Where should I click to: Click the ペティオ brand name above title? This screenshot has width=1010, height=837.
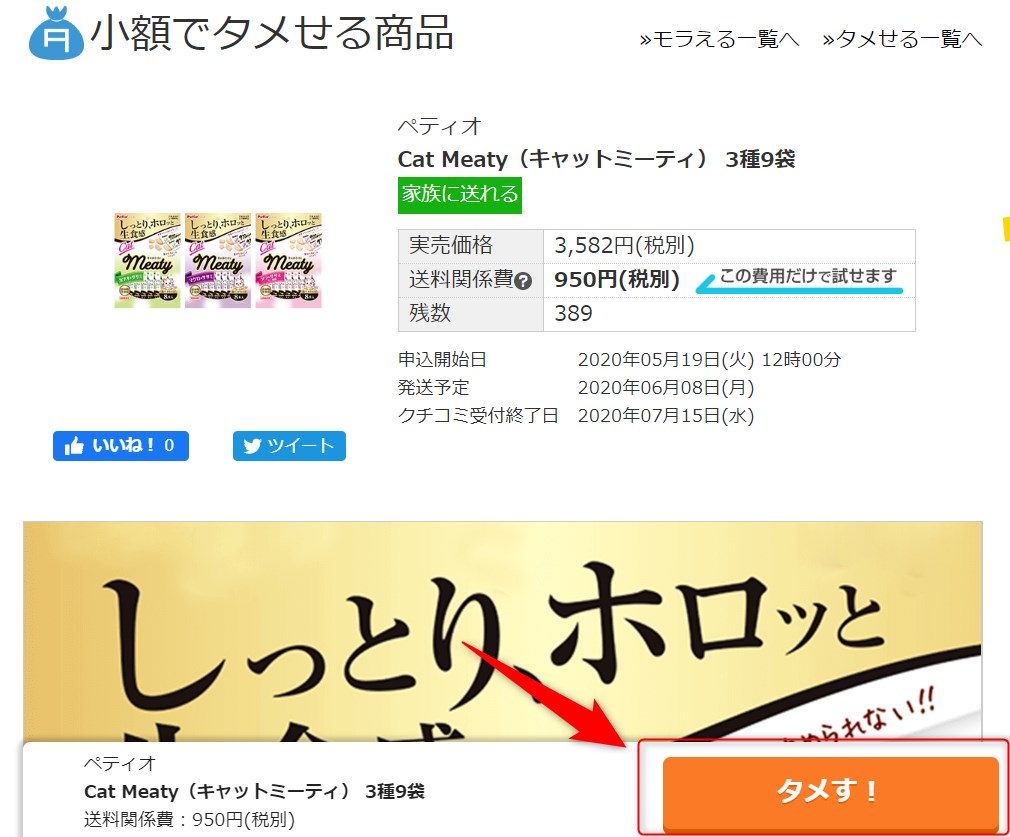tap(439, 126)
